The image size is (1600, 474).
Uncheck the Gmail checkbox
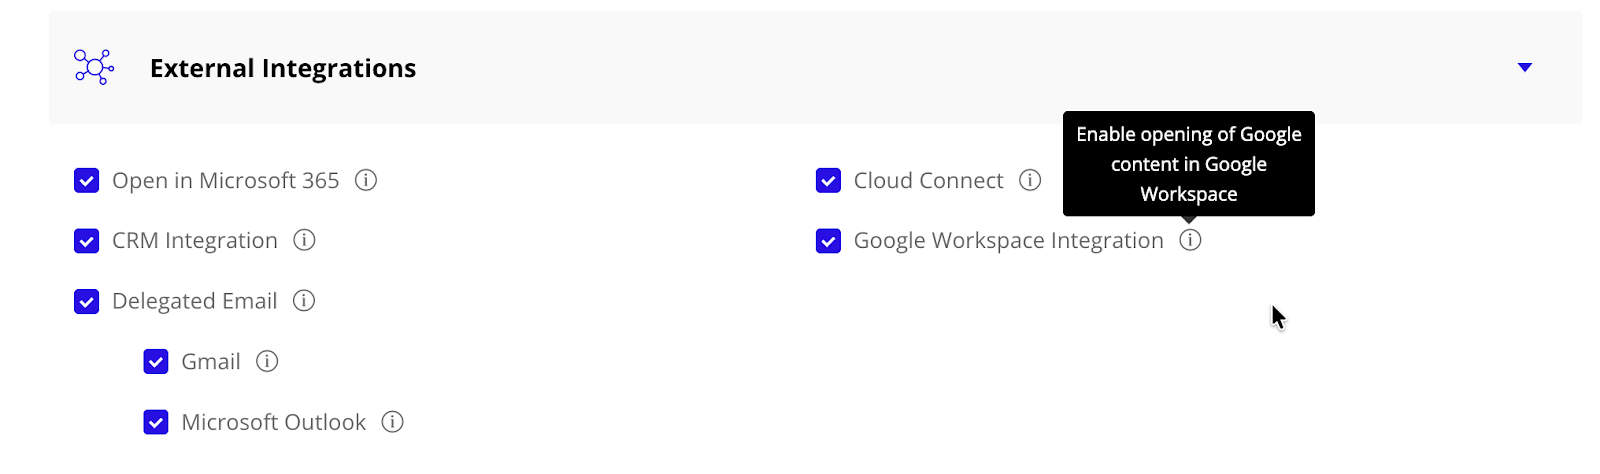(x=156, y=362)
